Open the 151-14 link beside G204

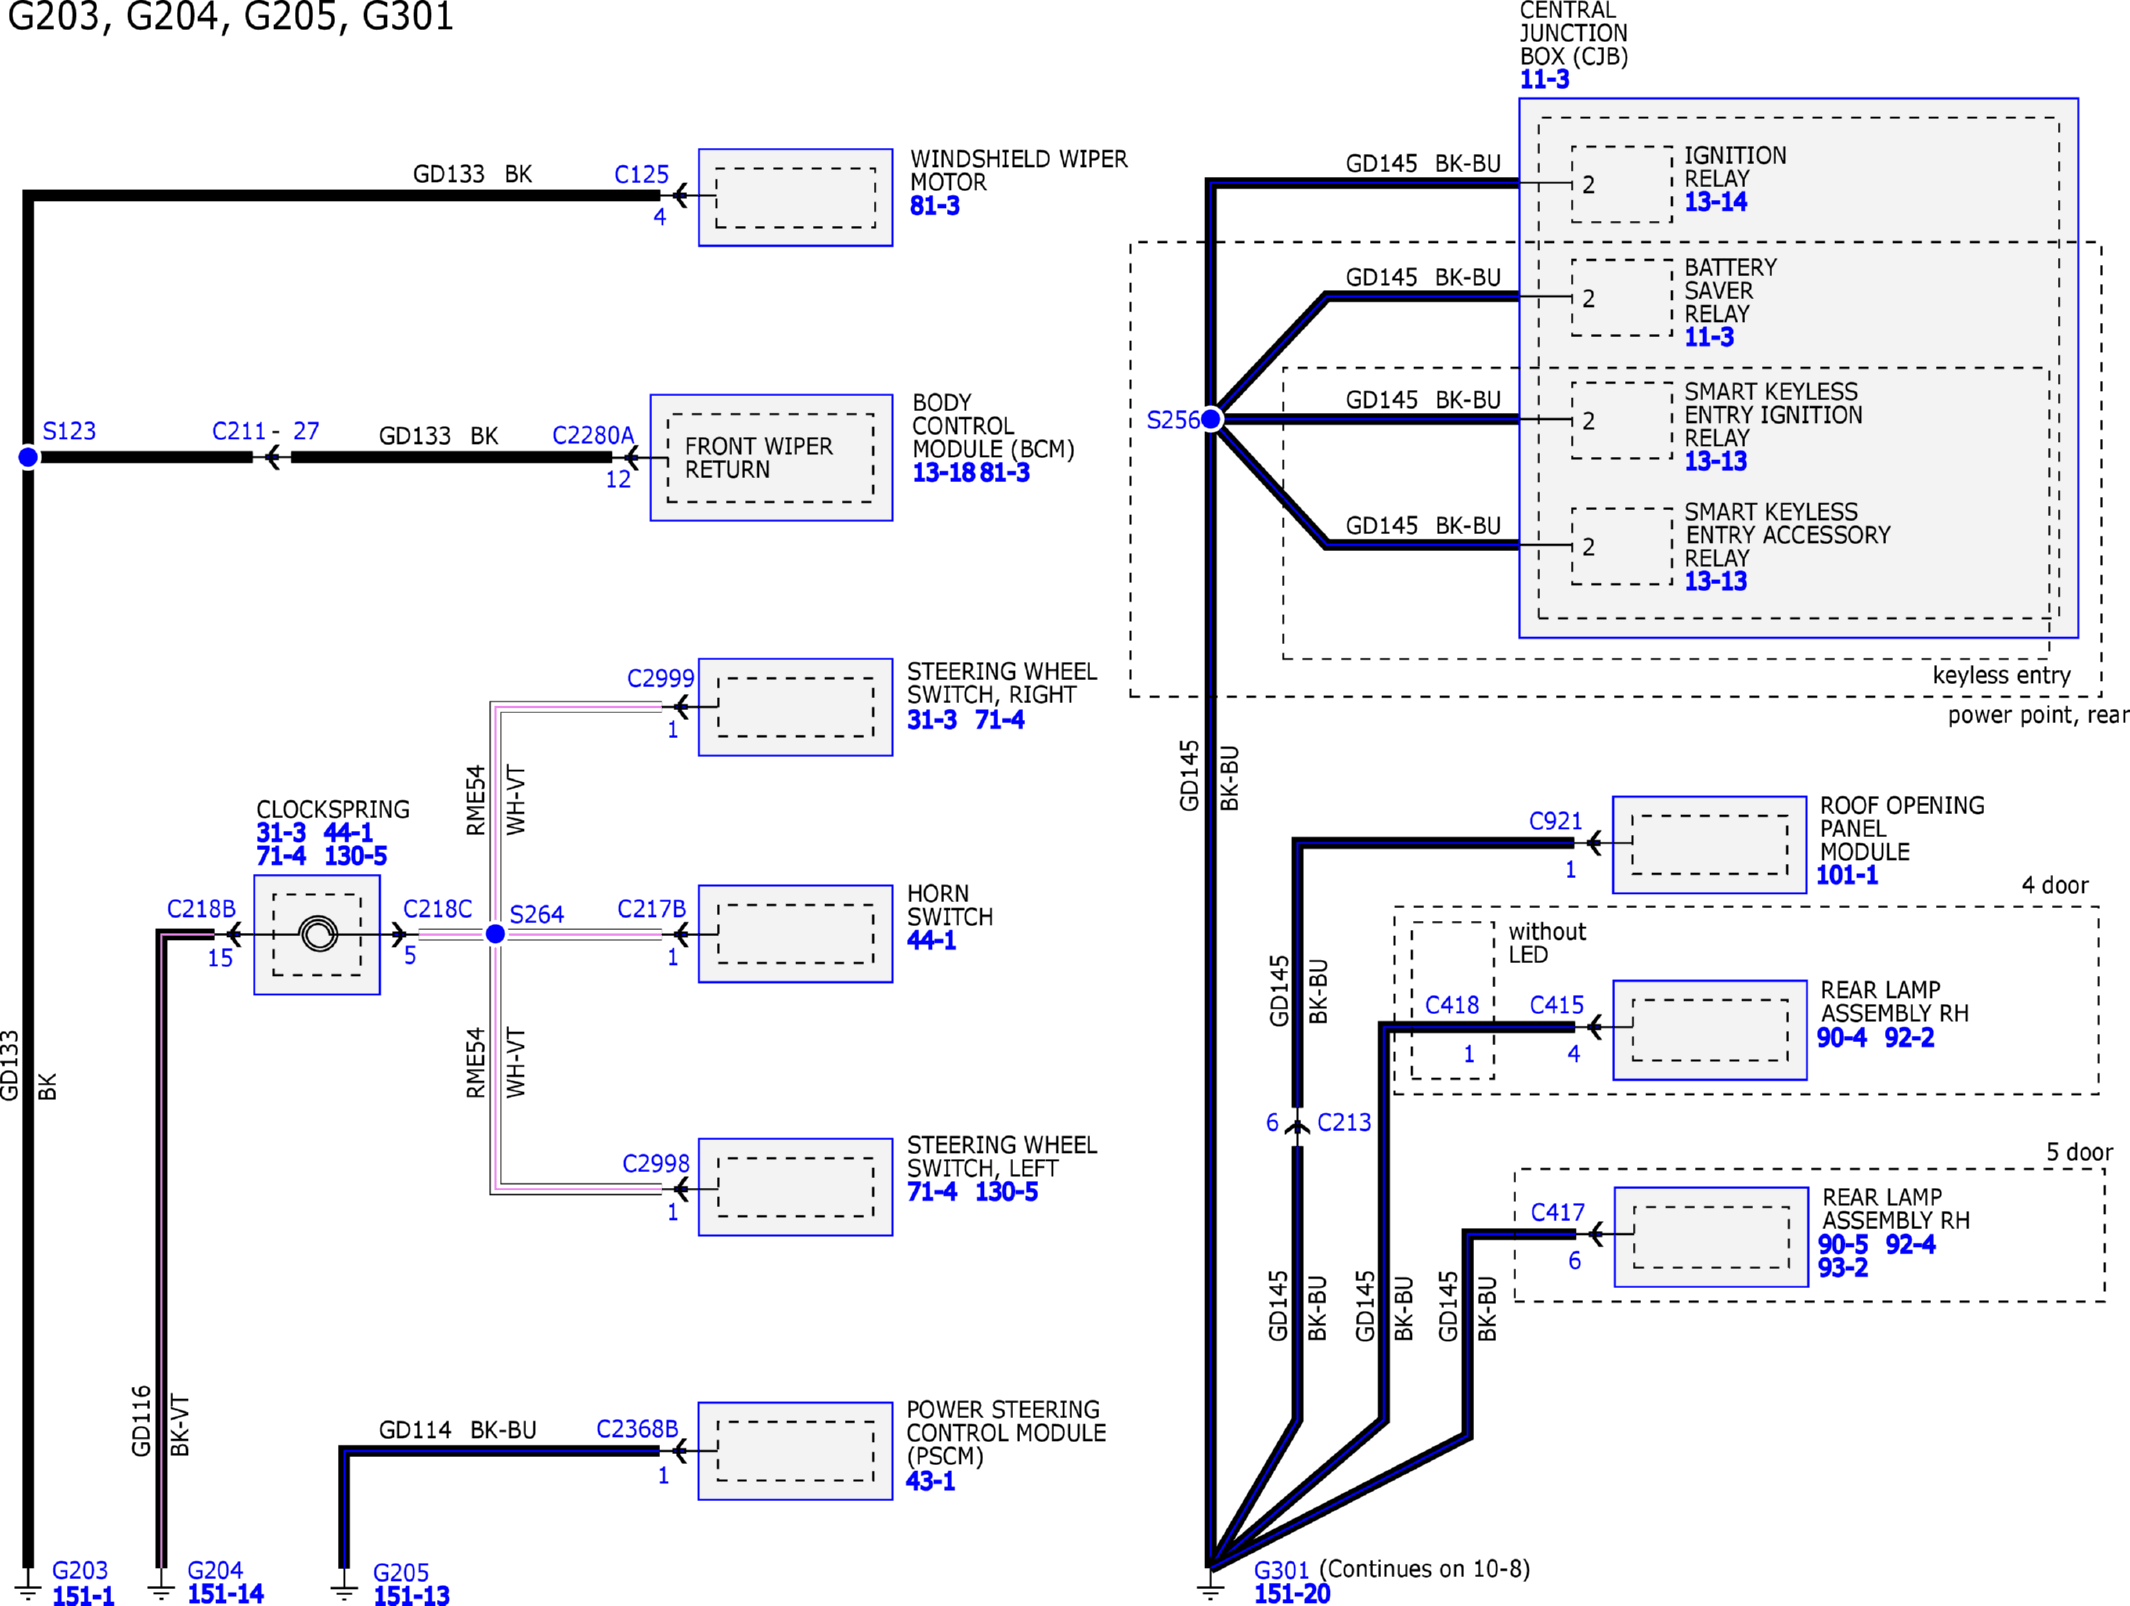tap(225, 1594)
